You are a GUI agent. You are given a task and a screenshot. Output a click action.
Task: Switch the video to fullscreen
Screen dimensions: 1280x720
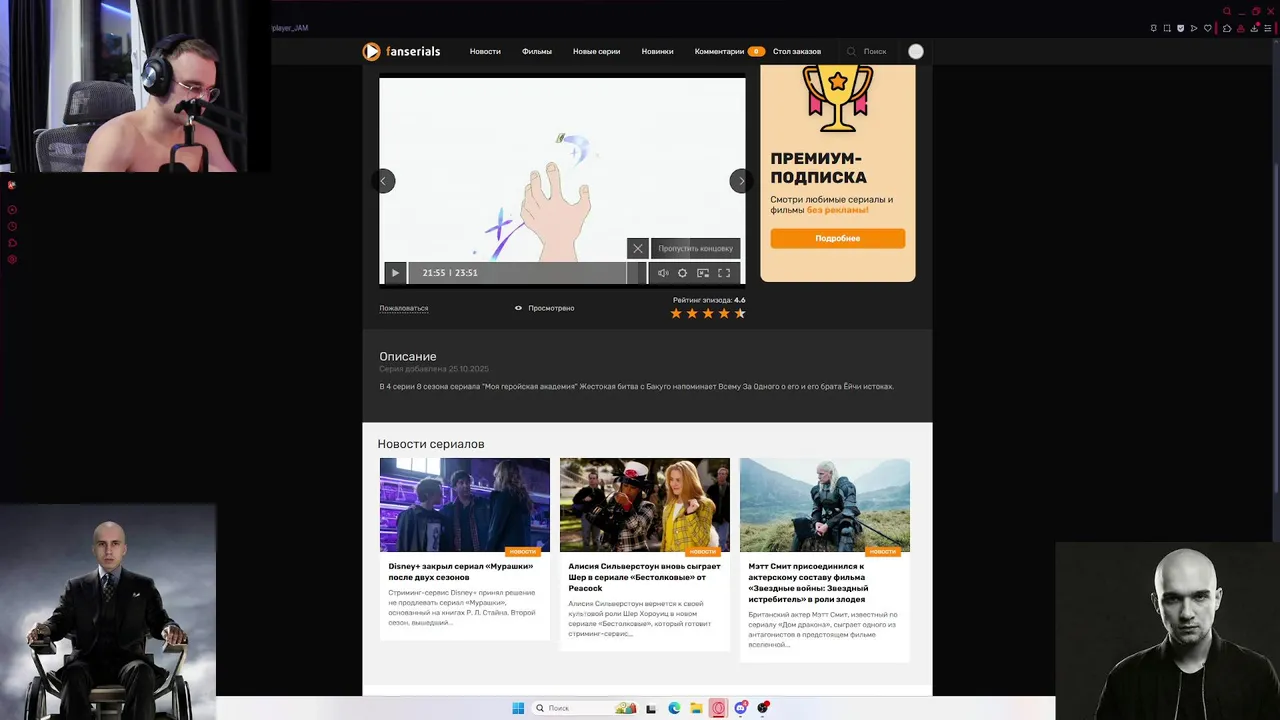724,273
